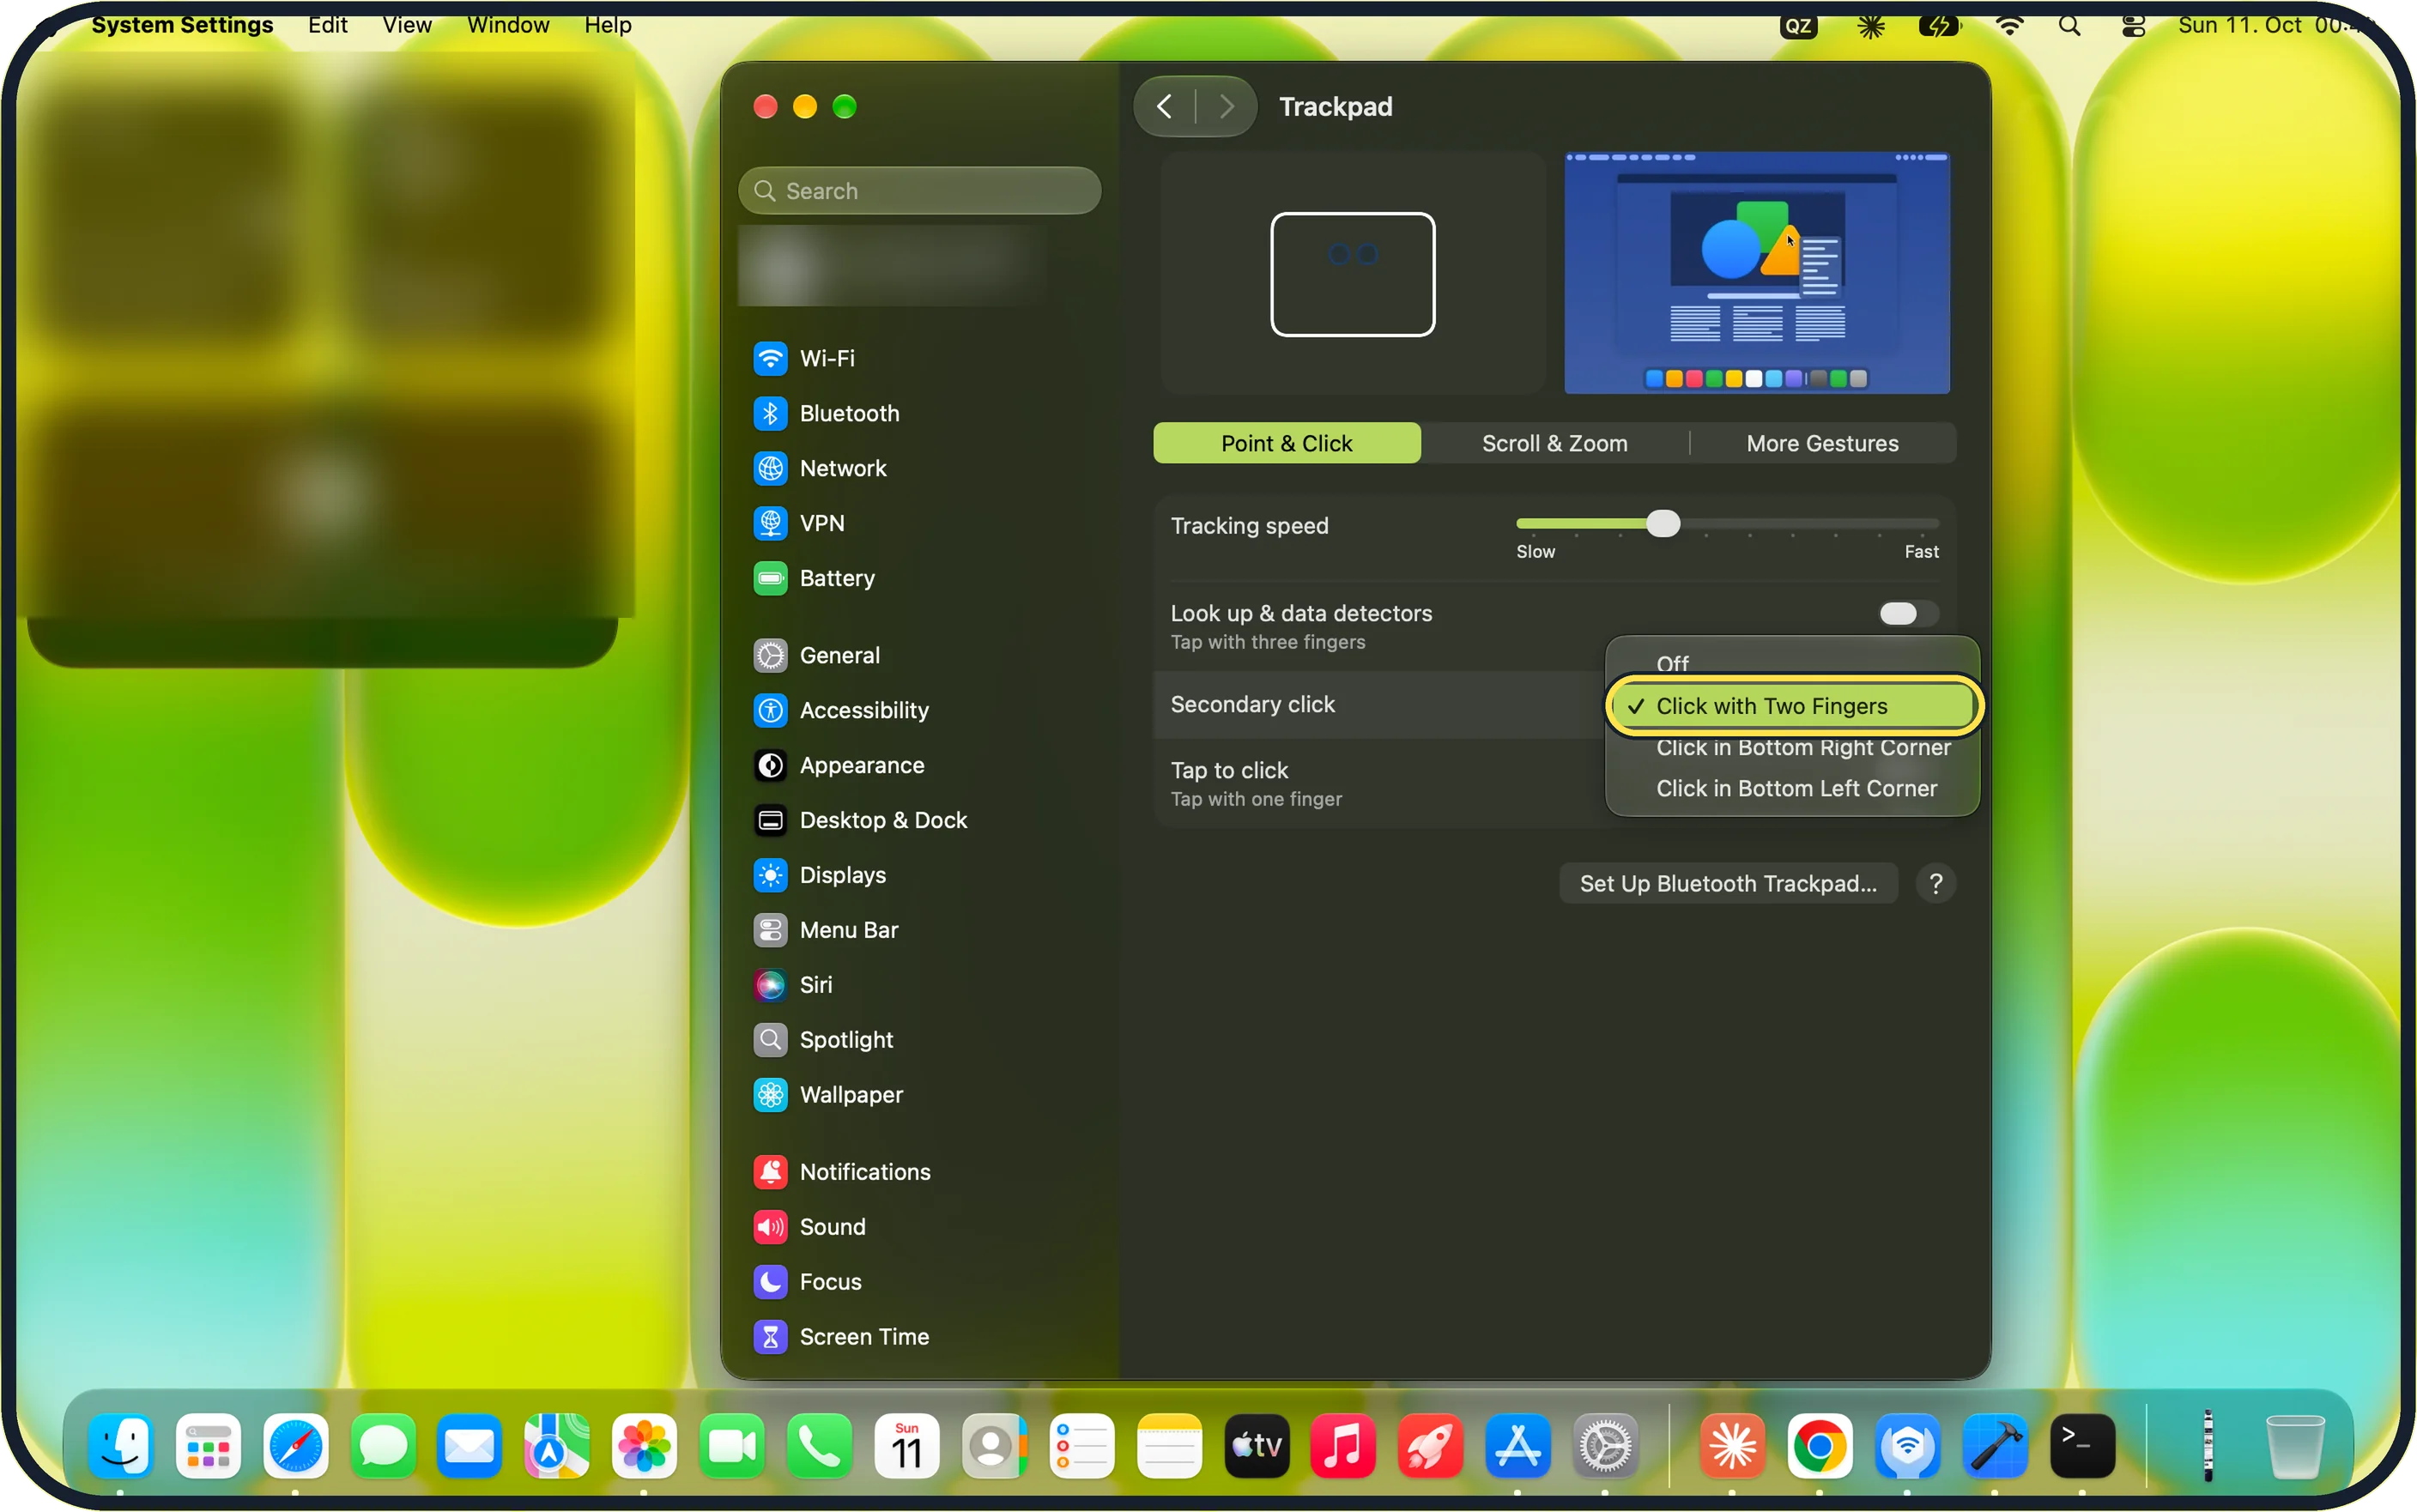Switch to Scroll & Zoom tab
The height and width of the screenshot is (1512, 2417).
click(x=1555, y=443)
